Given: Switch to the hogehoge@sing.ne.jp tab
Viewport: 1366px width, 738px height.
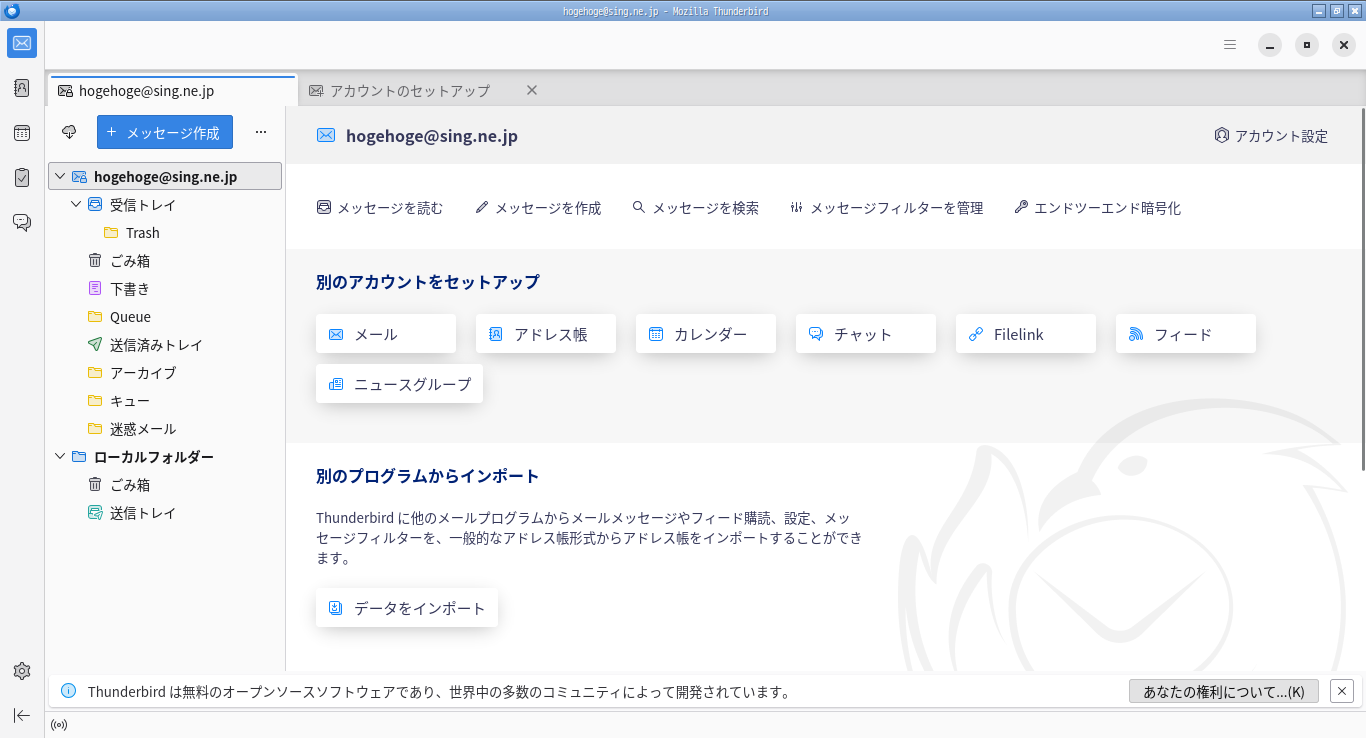Looking at the screenshot, I should [x=173, y=90].
